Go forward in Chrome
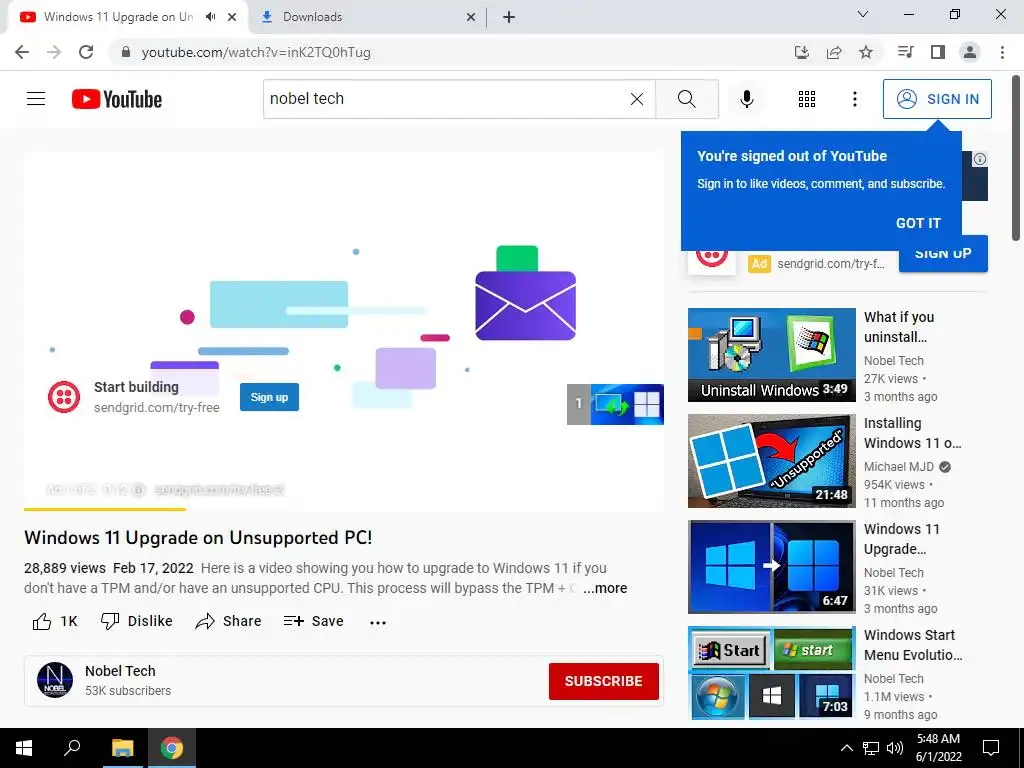1024x768 pixels. [54, 52]
